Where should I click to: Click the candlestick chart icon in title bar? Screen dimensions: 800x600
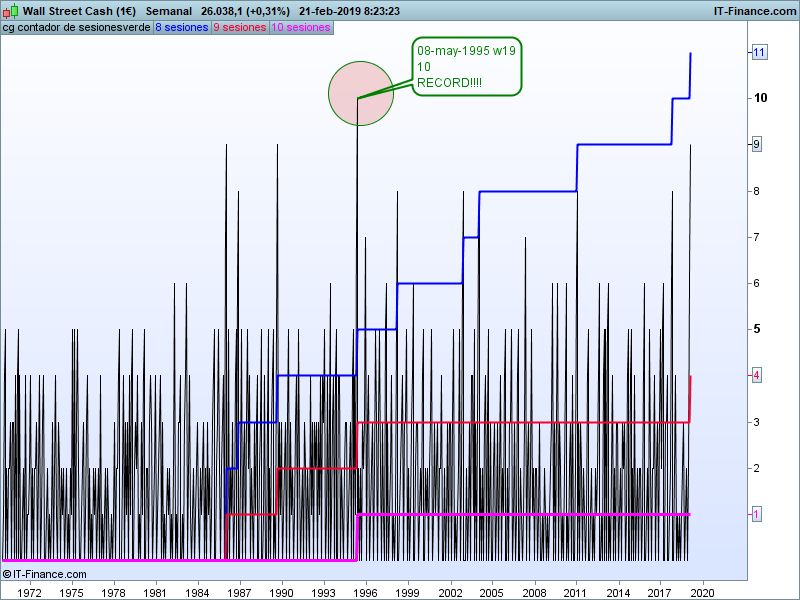pos(10,11)
